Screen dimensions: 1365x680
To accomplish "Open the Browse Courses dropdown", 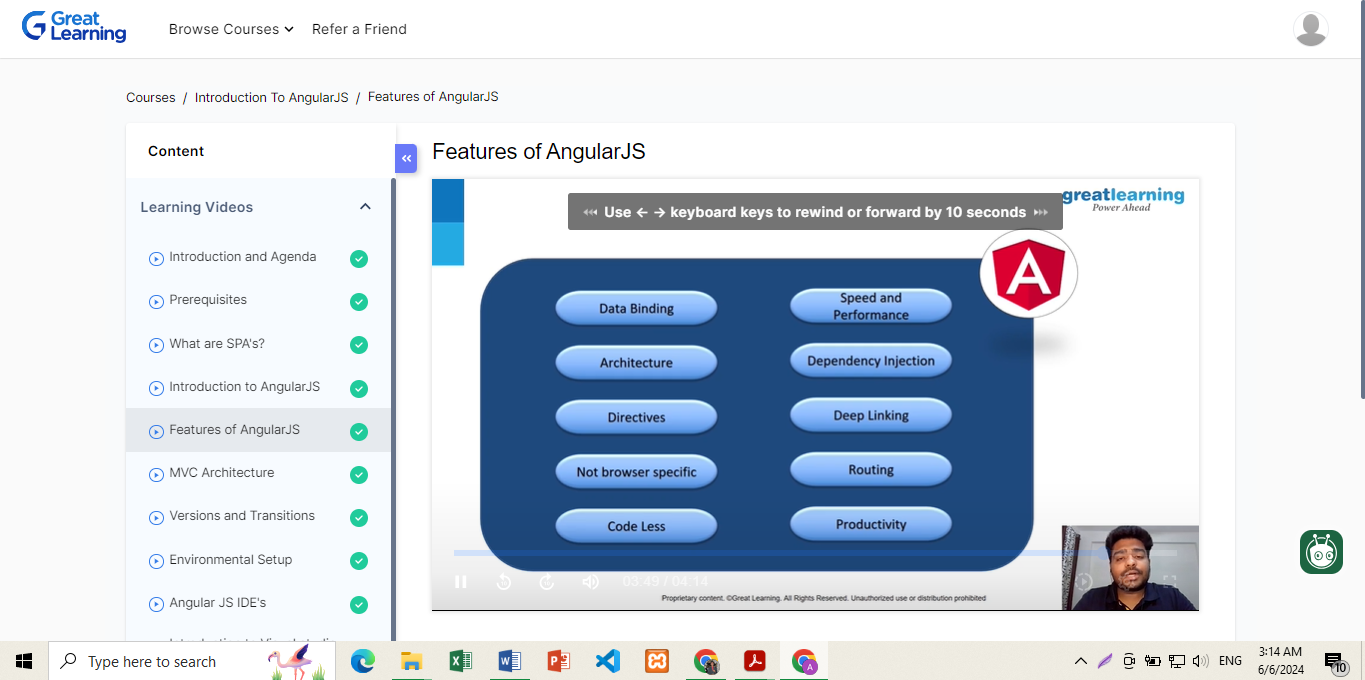I will (231, 29).
